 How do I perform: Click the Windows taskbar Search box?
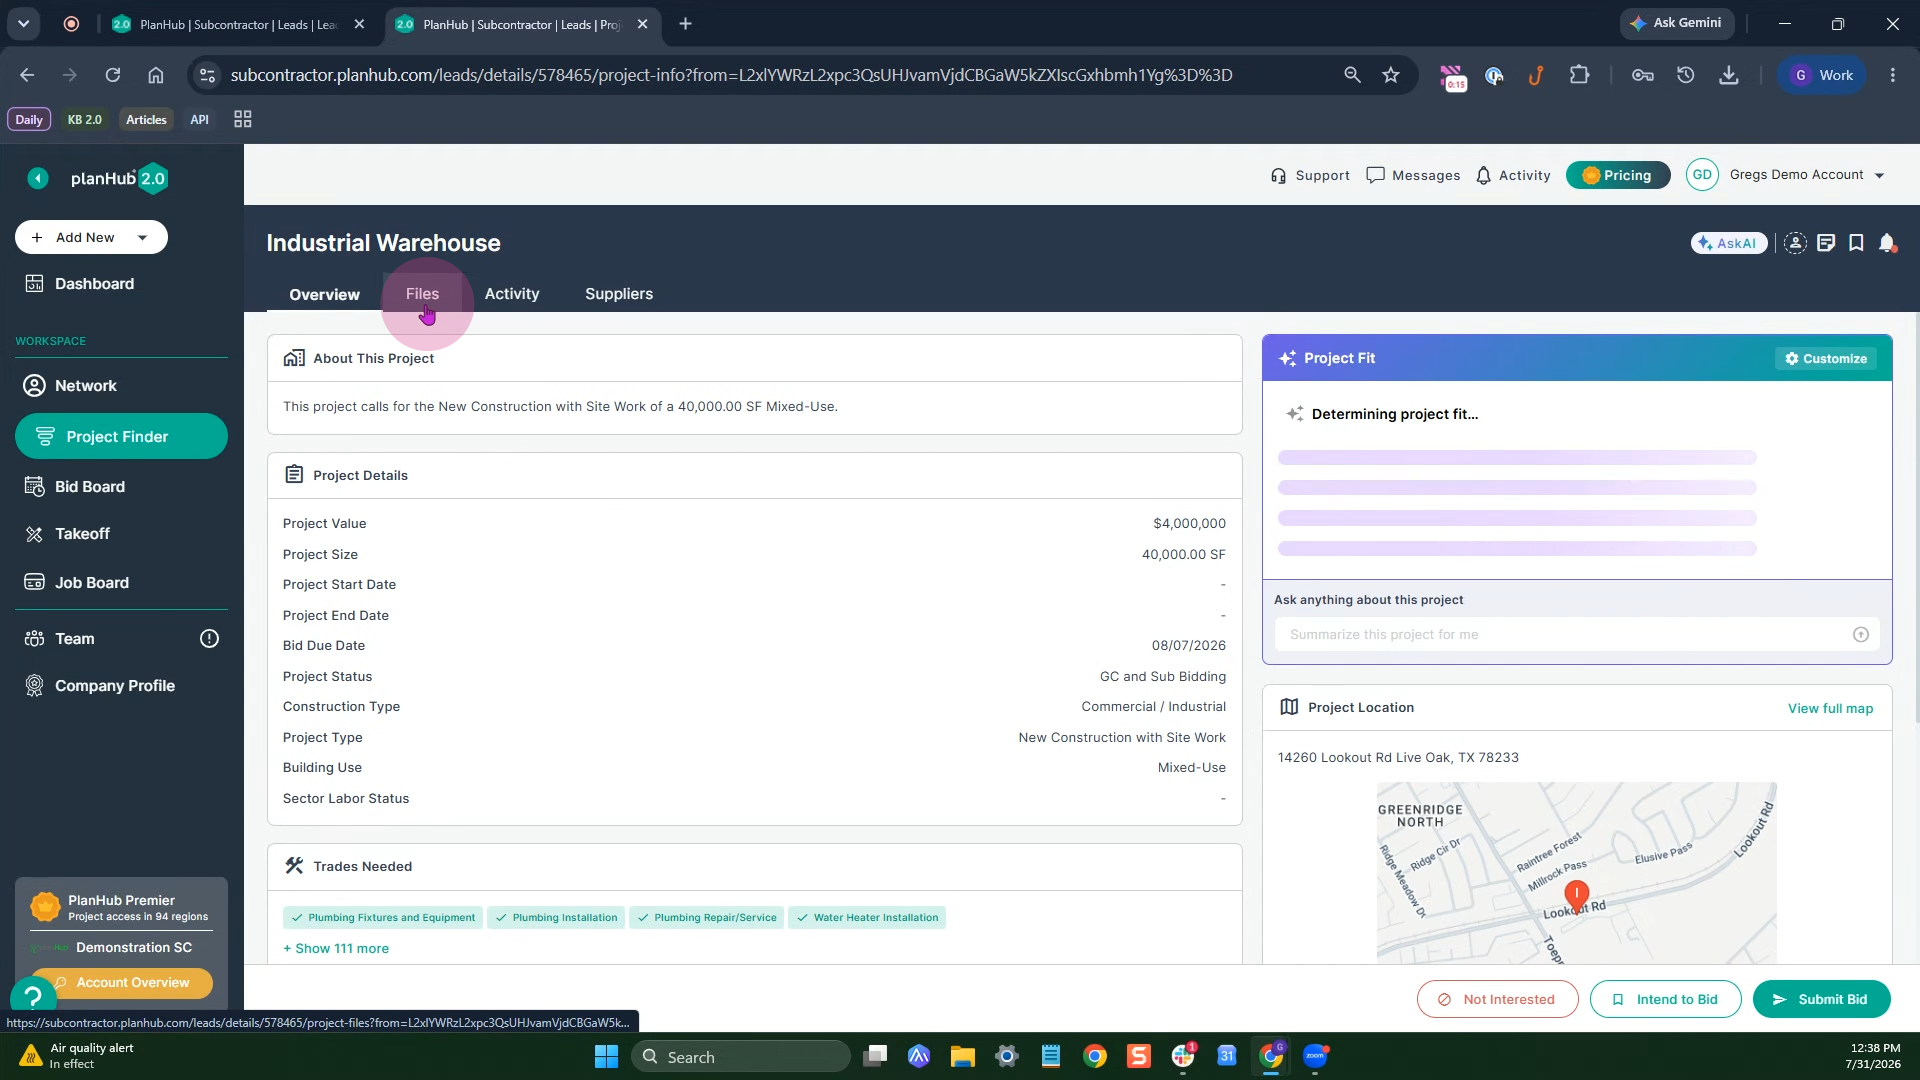(741, 1057)
